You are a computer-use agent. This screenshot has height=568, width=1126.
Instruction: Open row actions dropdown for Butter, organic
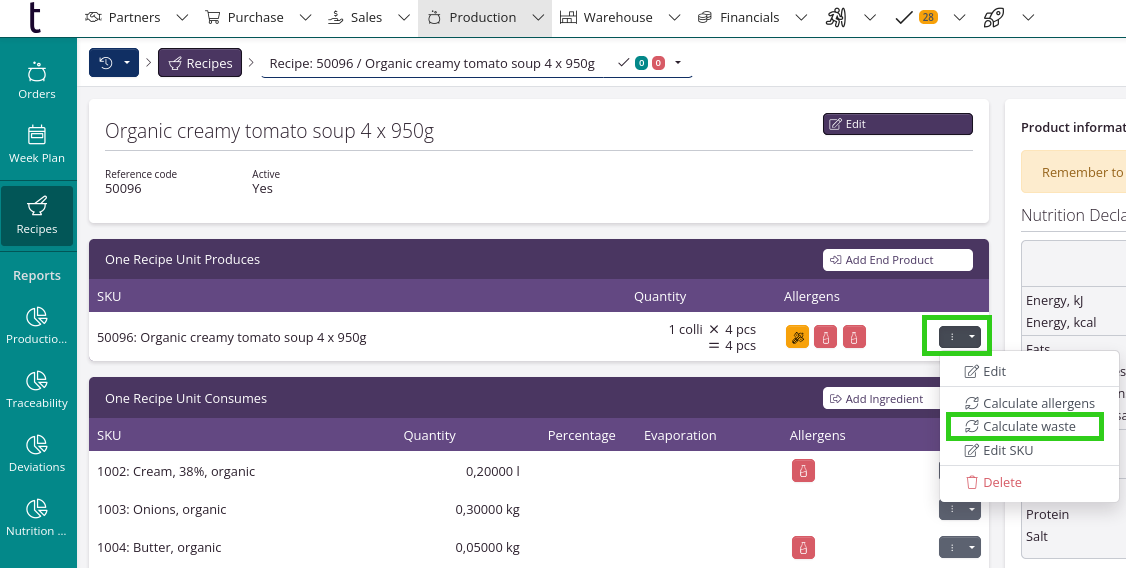(959, 547)
